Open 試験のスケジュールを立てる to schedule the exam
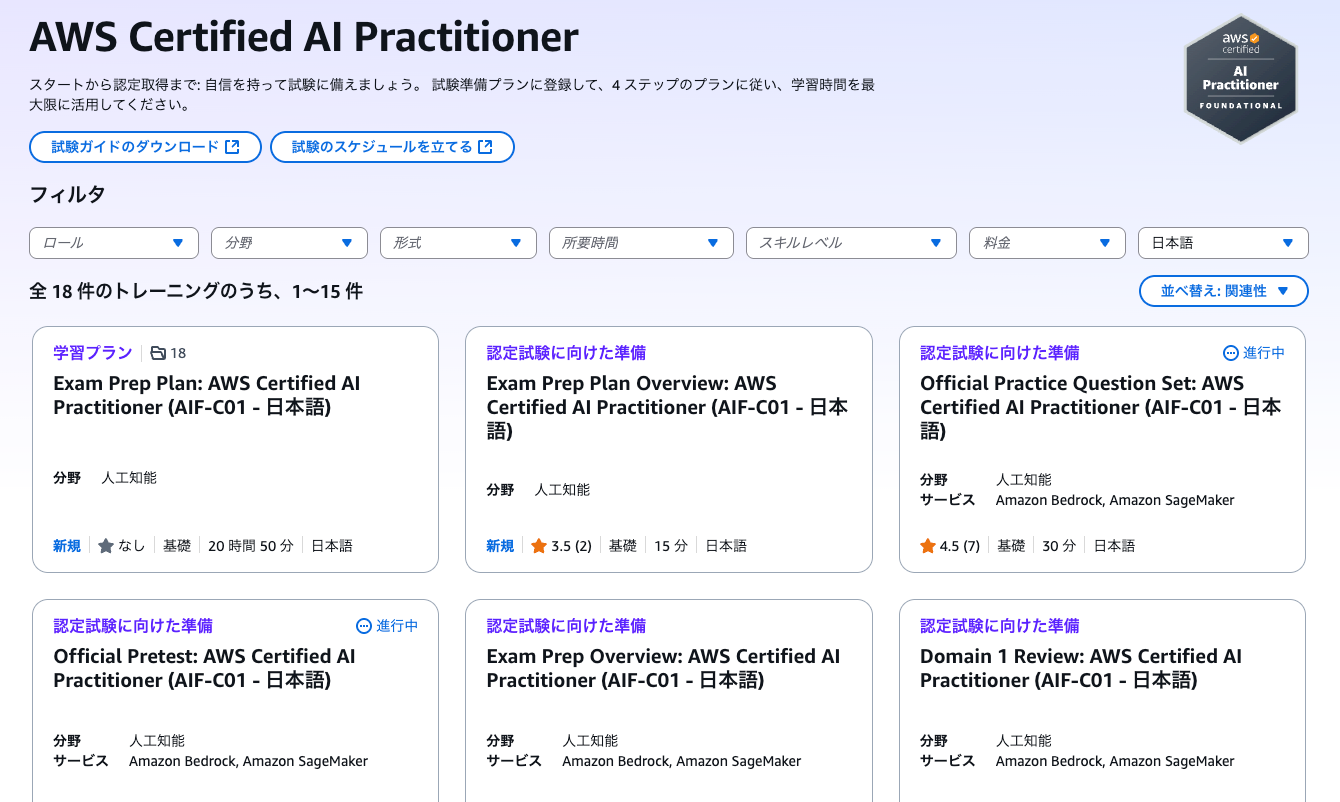Viewport: 1340px width, 802px height. click(x=393, y=147)
